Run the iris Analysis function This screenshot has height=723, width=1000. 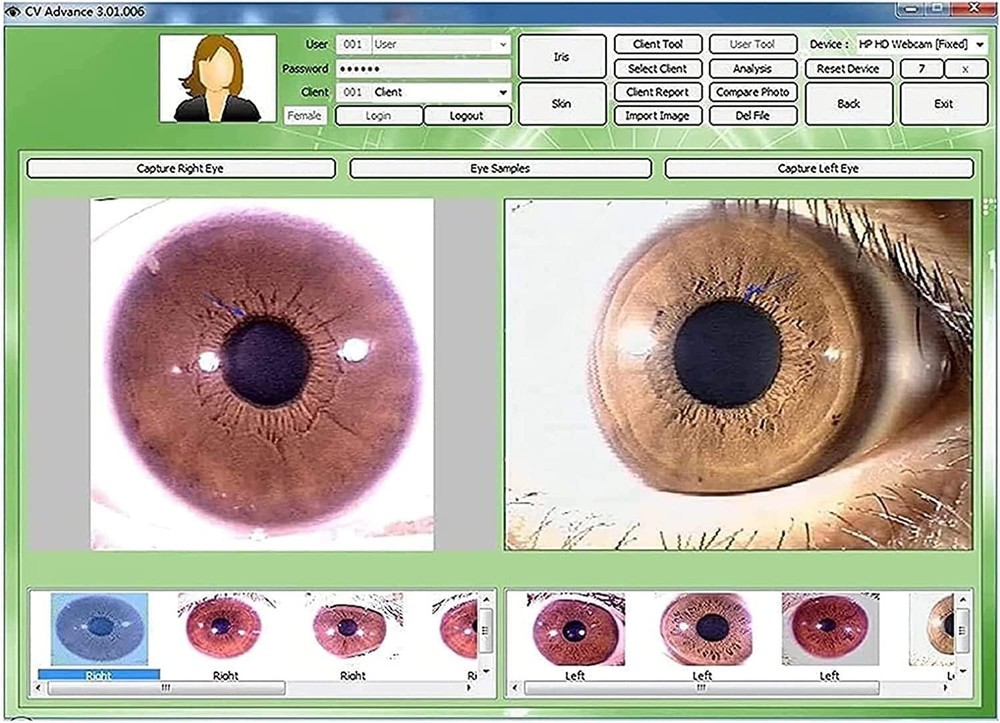751,68
